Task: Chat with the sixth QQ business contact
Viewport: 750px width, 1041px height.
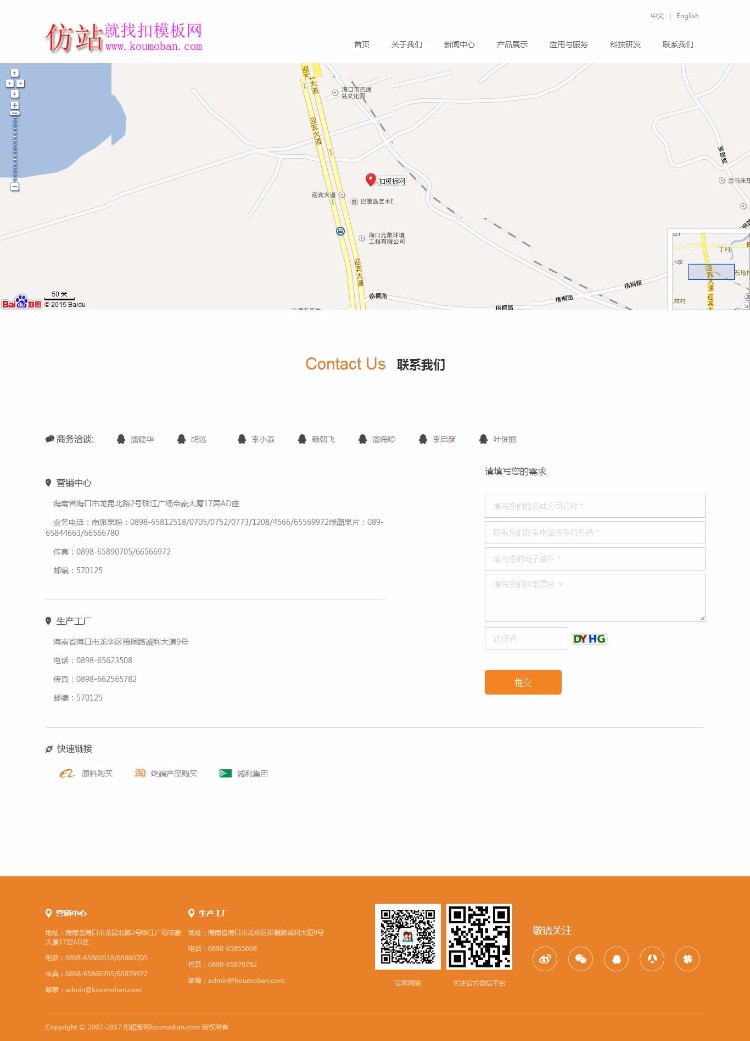Action: [x=437, y=440]
